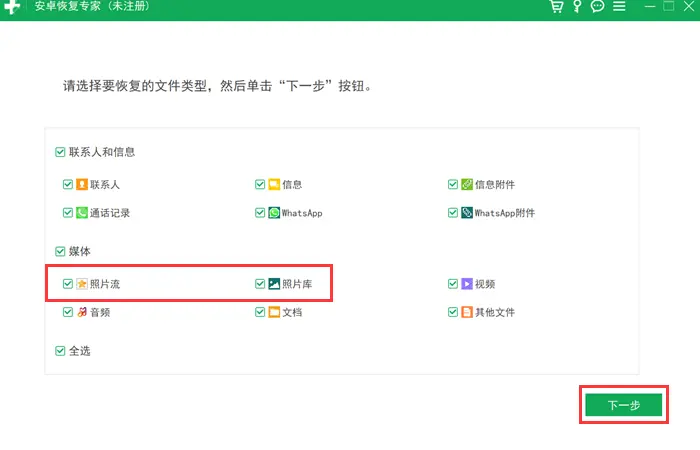Click the 下一步 next button
Viewport: 700px width, 450px height.
pos(624,405)
